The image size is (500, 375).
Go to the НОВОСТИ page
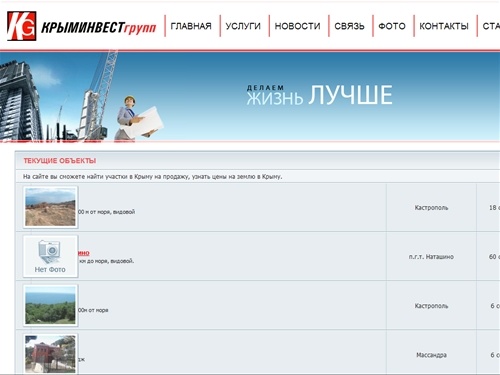297,26
